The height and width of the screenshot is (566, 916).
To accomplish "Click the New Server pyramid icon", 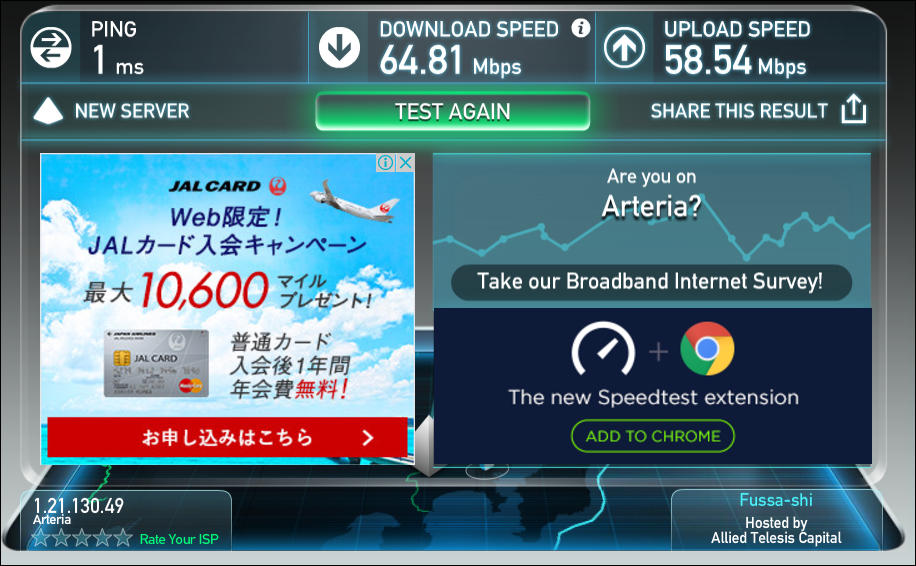I will click(48, 110).
